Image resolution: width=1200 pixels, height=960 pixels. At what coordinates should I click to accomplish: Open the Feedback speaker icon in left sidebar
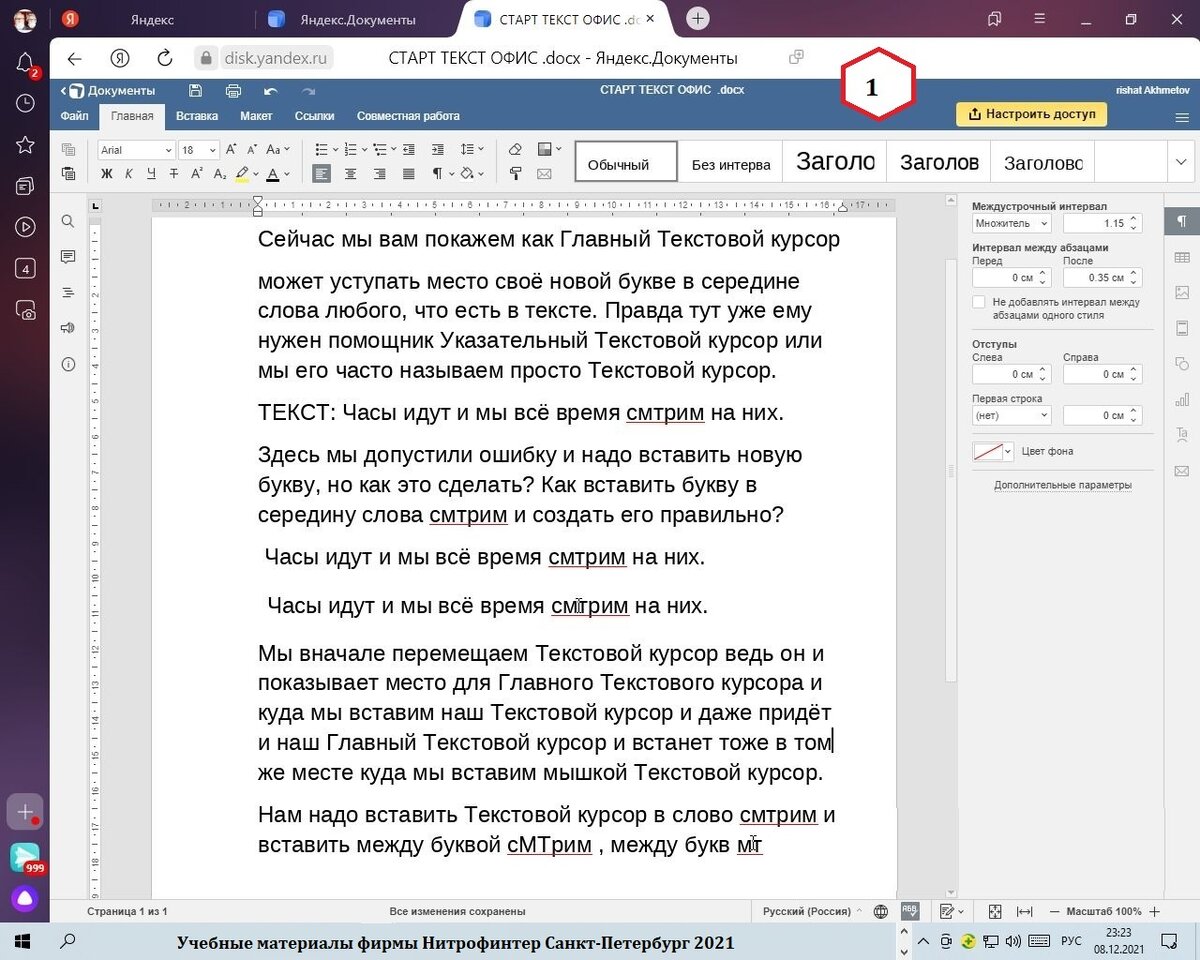pos(68,328)
